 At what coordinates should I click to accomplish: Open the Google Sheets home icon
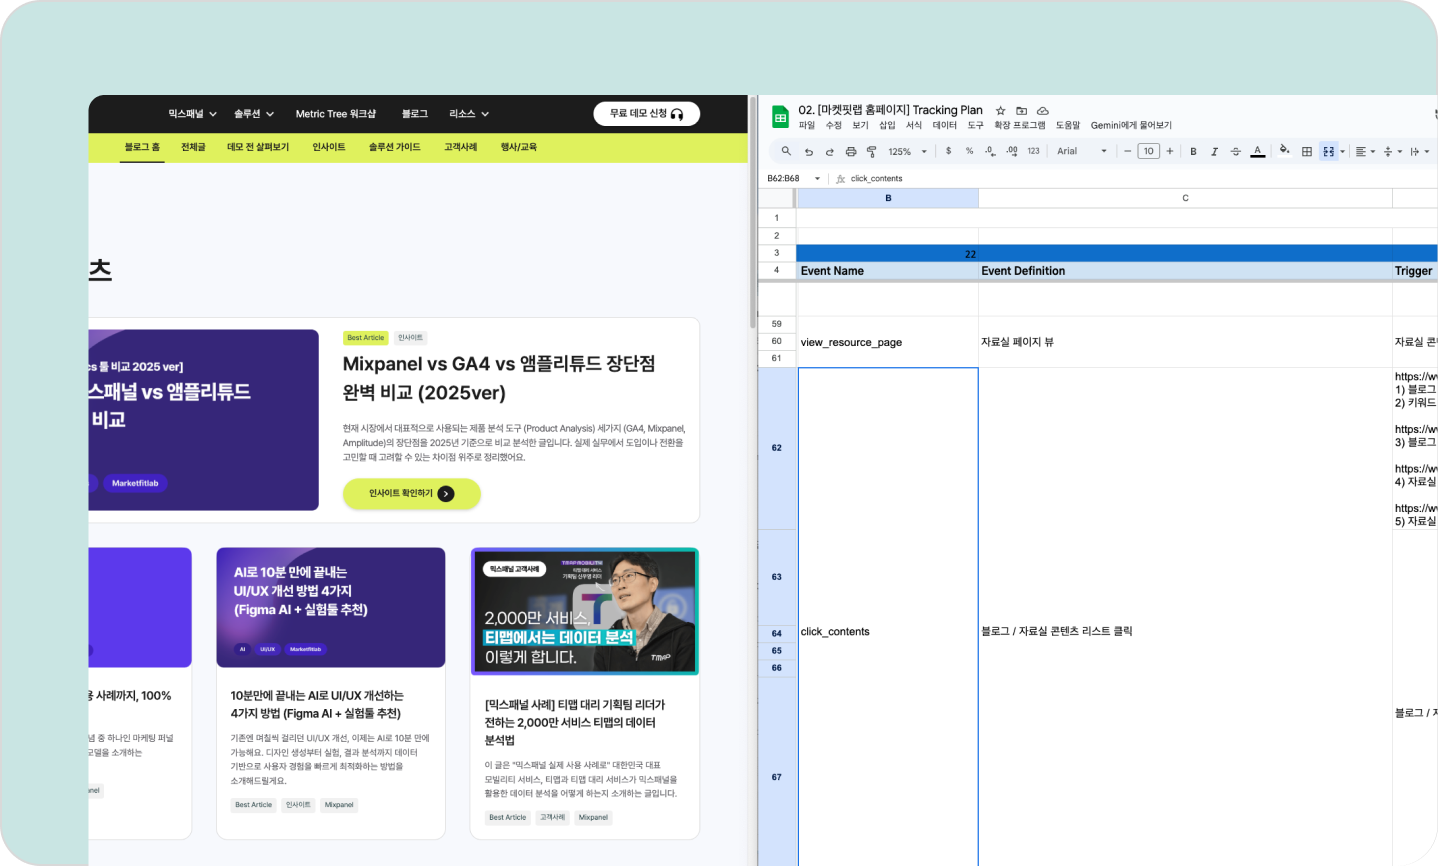[780, 117]
